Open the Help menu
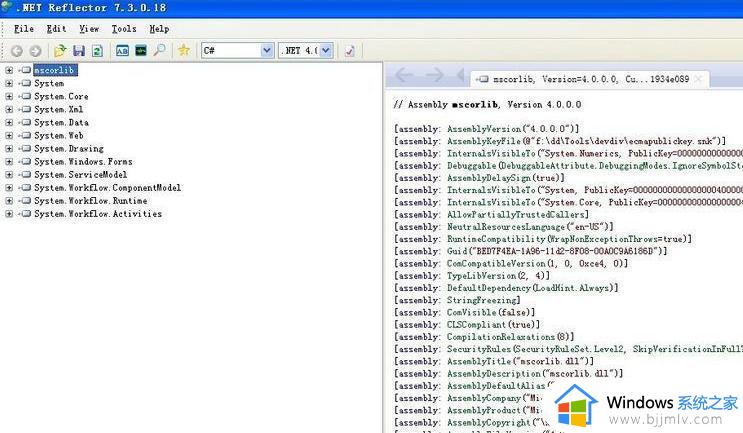Image resolution: width=743 pixels, height=433 pixels. click(159, 29)
